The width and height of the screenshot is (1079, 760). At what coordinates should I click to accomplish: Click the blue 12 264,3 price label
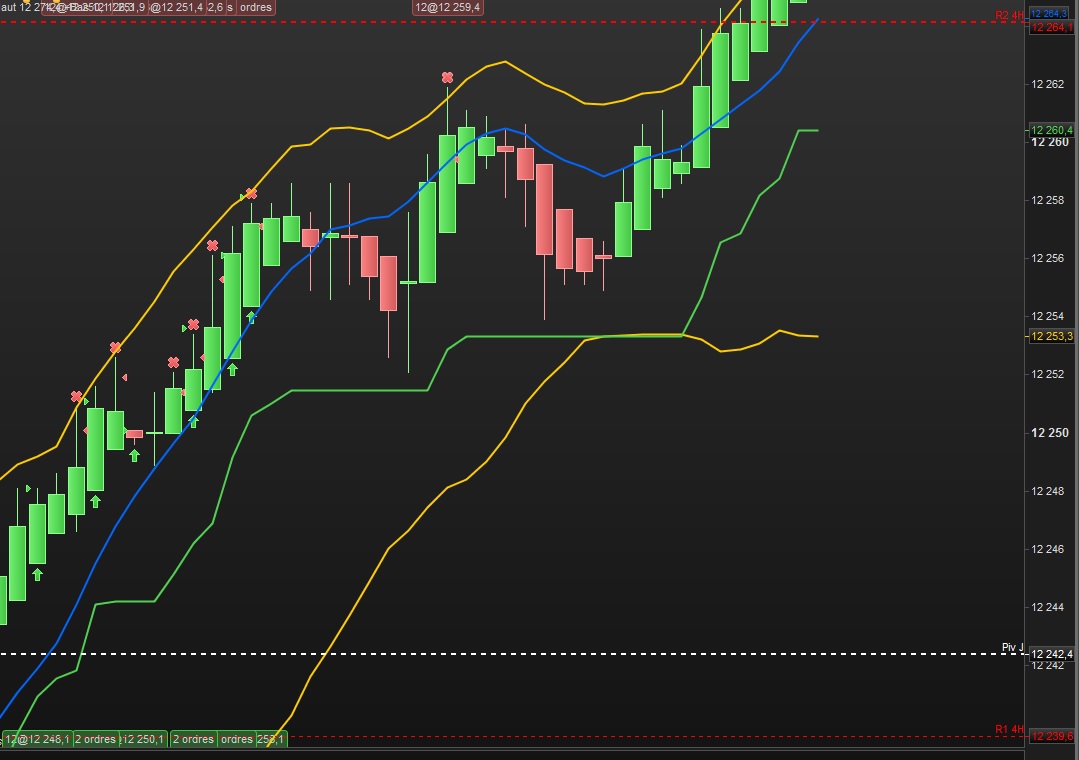pos(1049,14)
